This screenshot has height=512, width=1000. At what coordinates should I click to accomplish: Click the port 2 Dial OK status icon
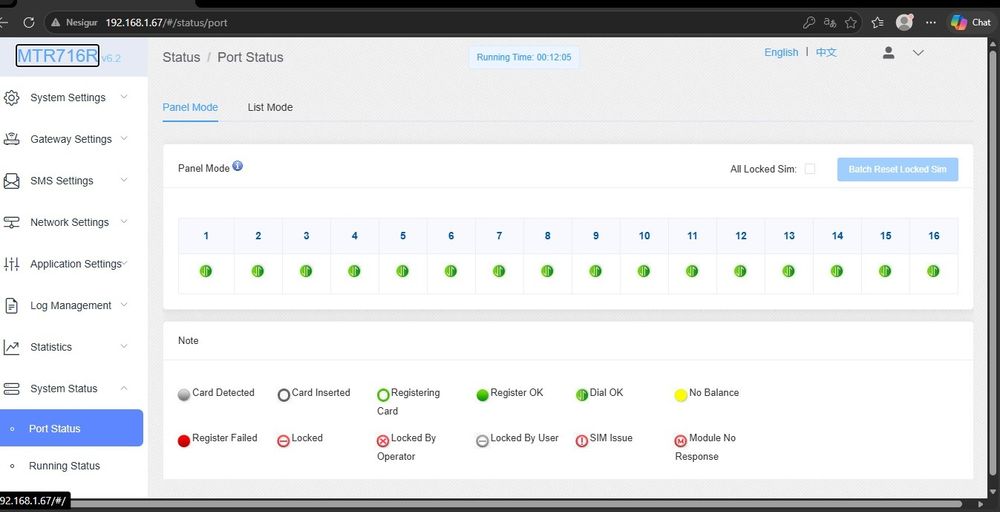258,271
